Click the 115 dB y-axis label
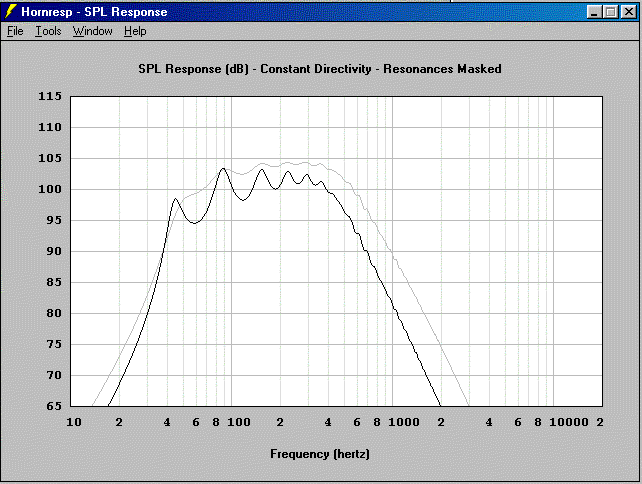Image resolution: width=642 pixels, height=484 pixels. tap(50, 96)
